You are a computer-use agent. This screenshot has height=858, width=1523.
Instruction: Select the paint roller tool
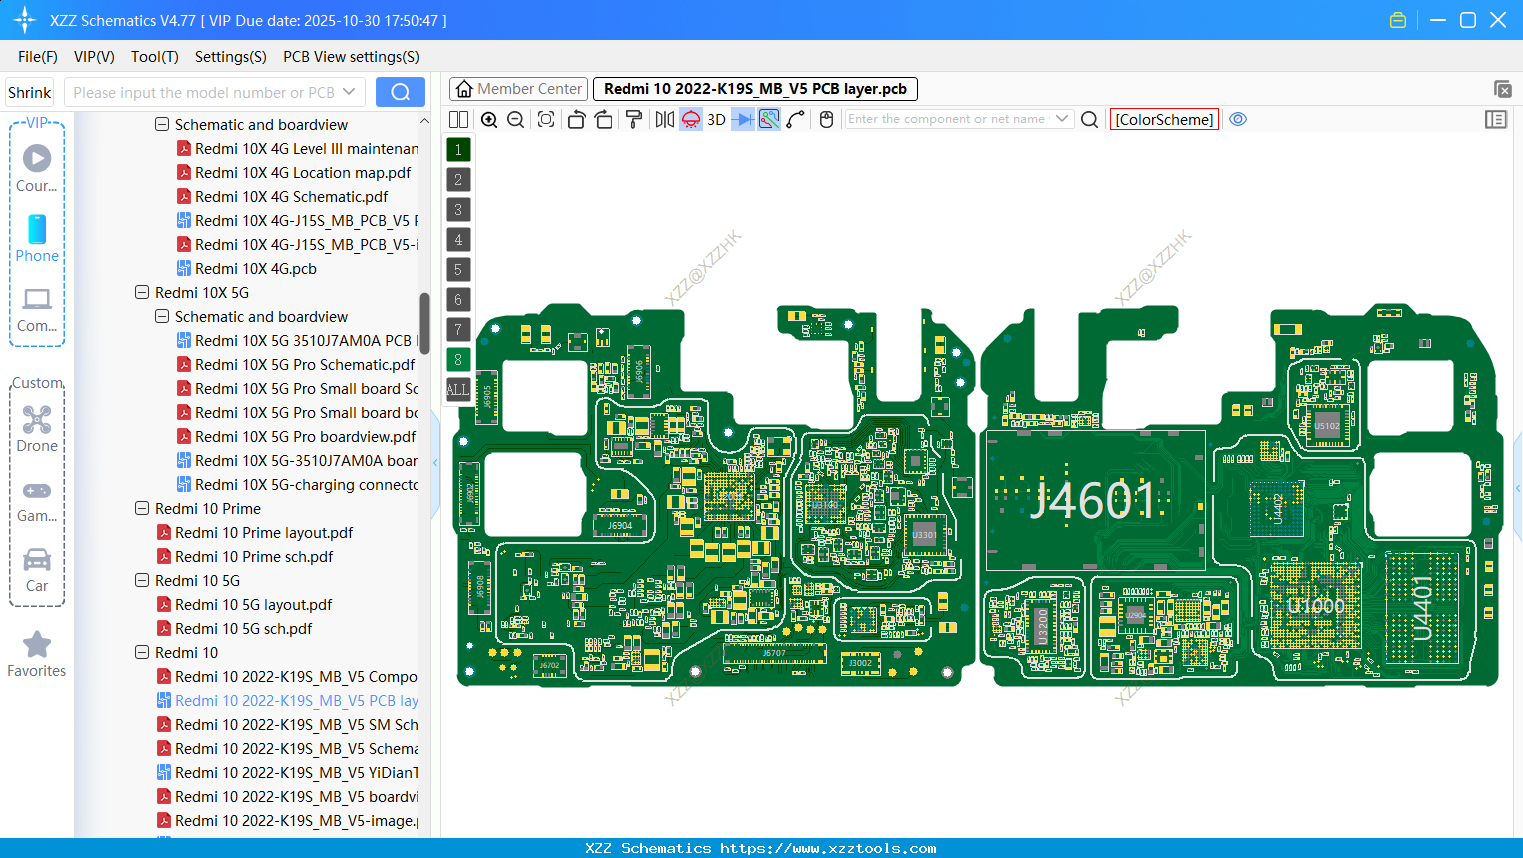[x=634, y=119]
